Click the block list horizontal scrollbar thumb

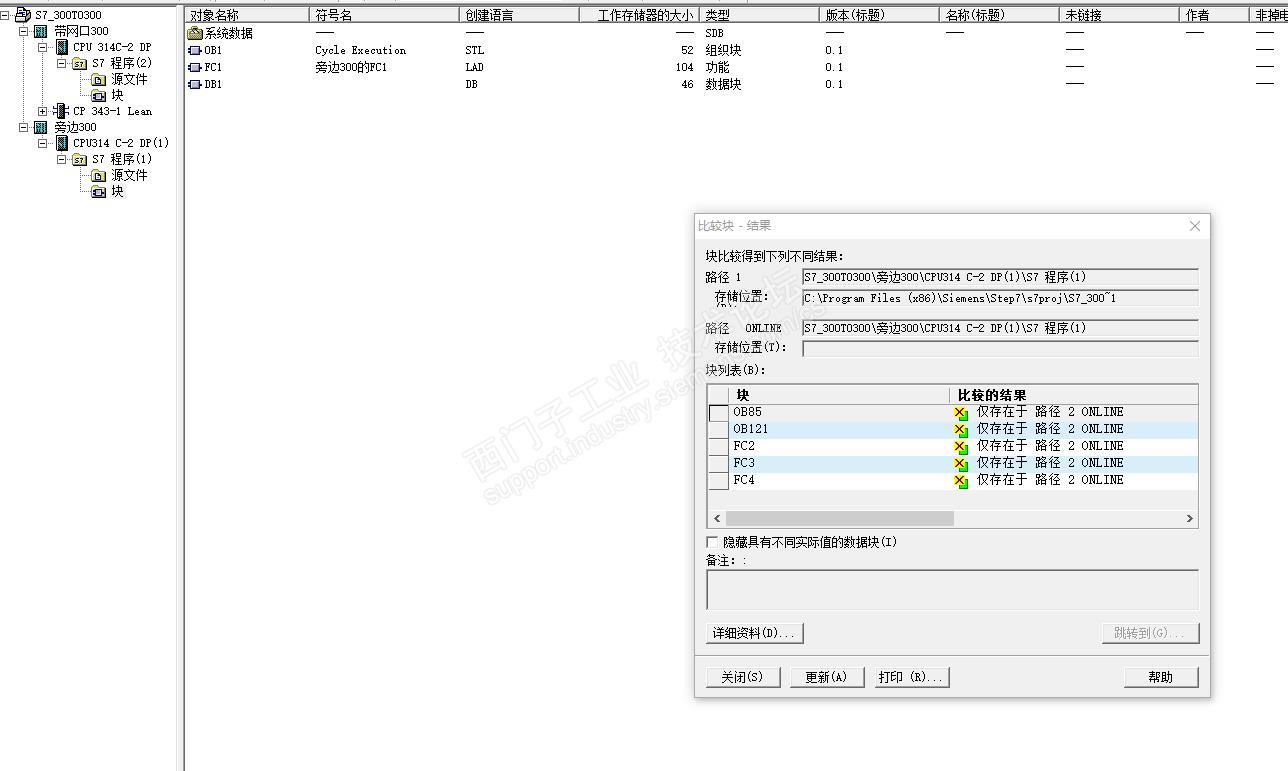point(839,518)
